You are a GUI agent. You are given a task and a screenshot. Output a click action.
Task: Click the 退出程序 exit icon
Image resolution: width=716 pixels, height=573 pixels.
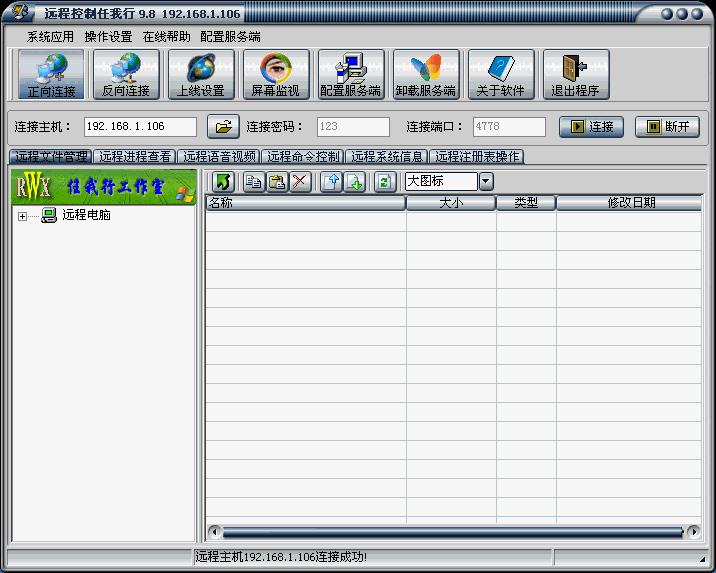pyautogui.click(x=575, y=75)
